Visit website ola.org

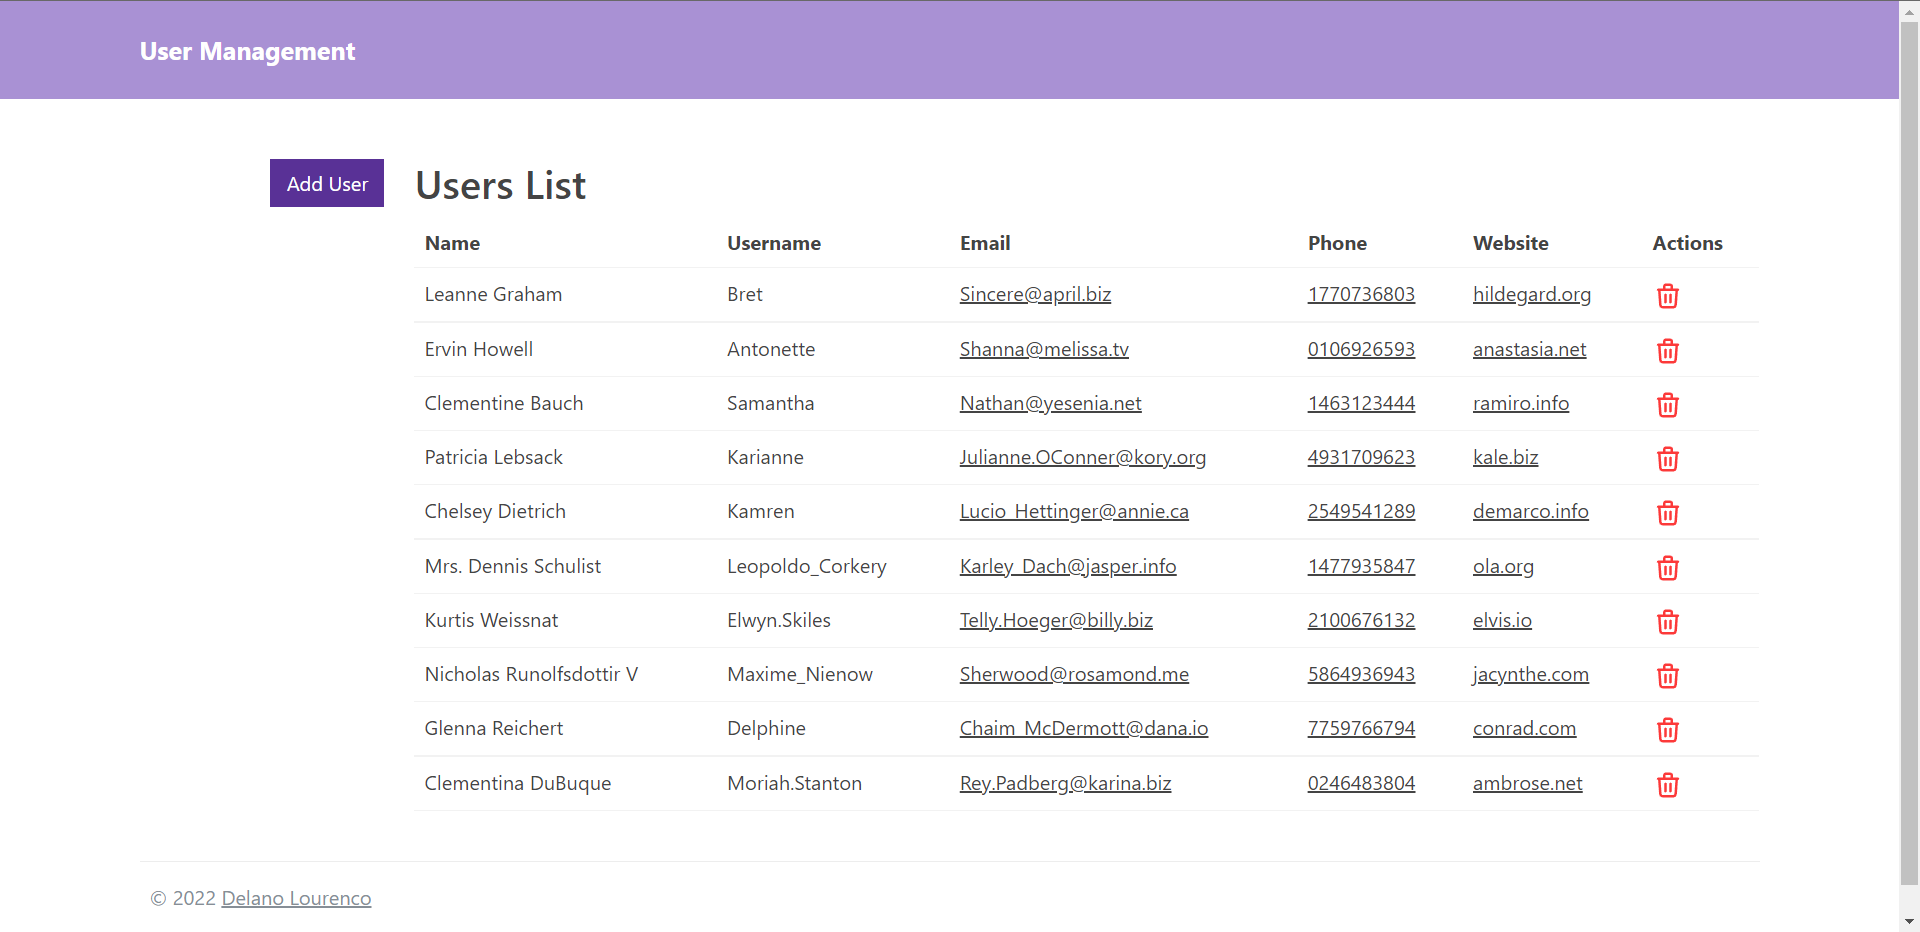(x=1503, y=566)
